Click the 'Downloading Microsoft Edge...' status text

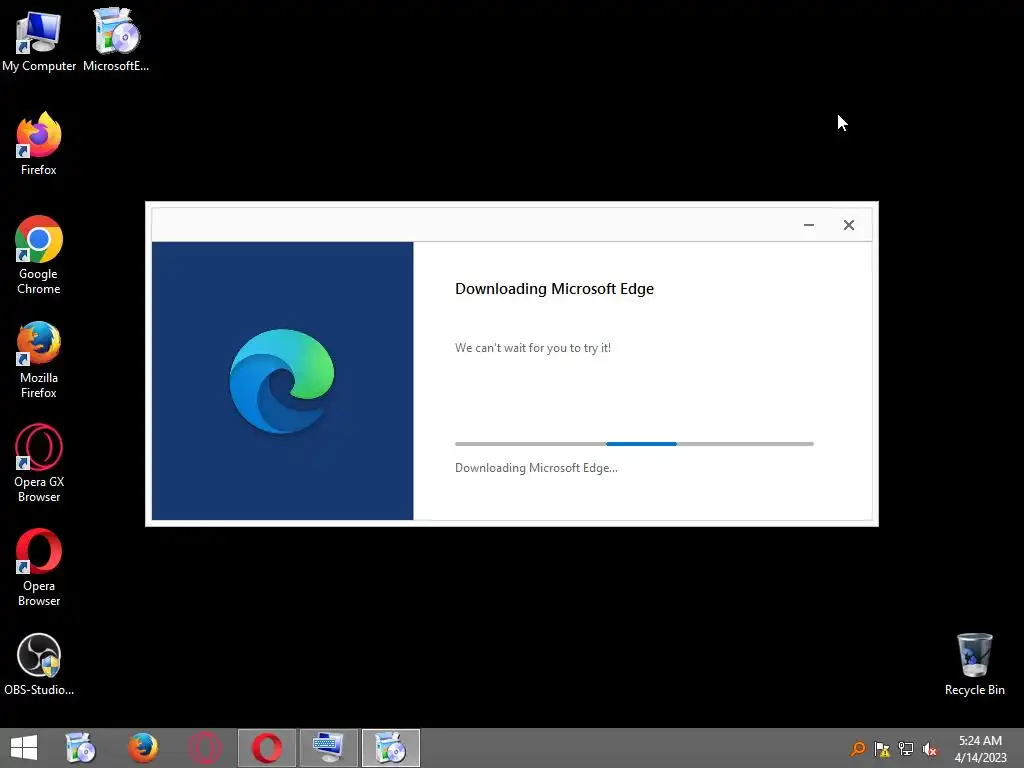pos(536,468)
